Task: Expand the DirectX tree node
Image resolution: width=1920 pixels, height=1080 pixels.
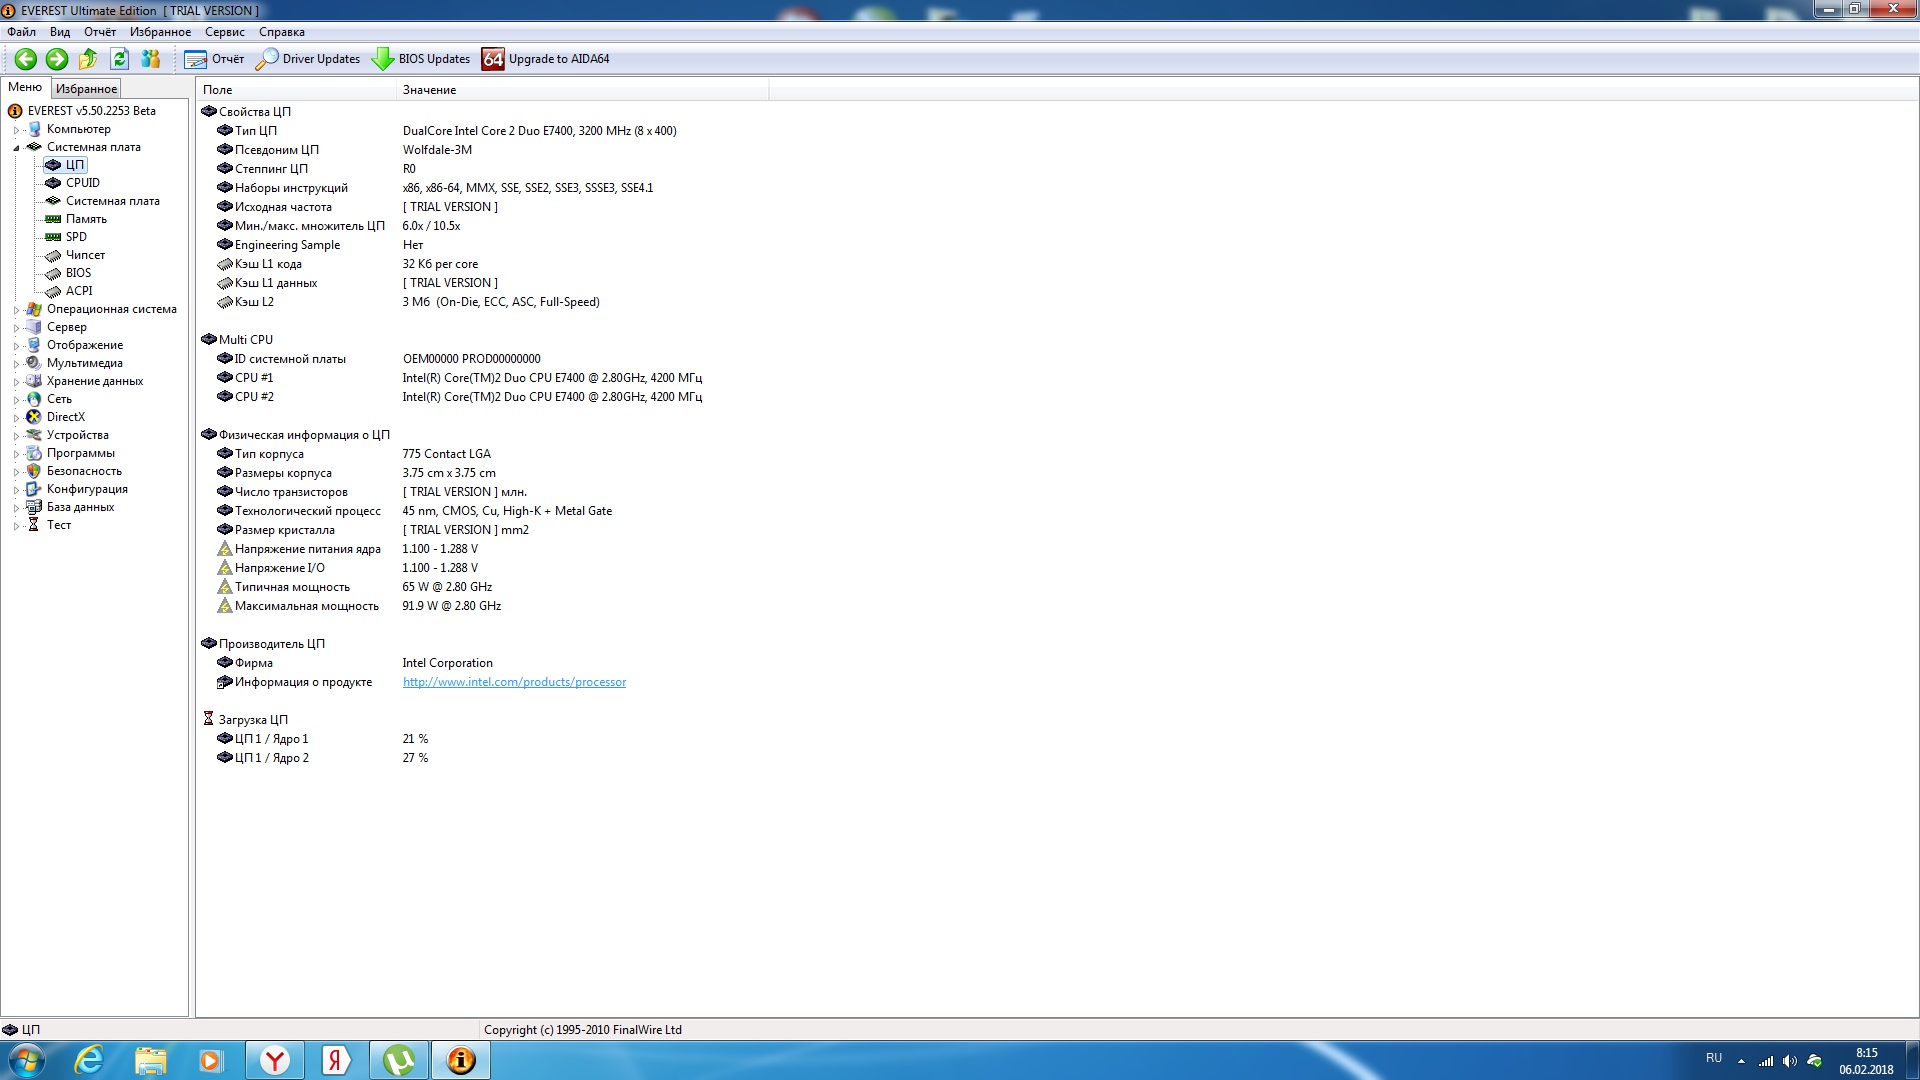Action: (x=16, y=418)
